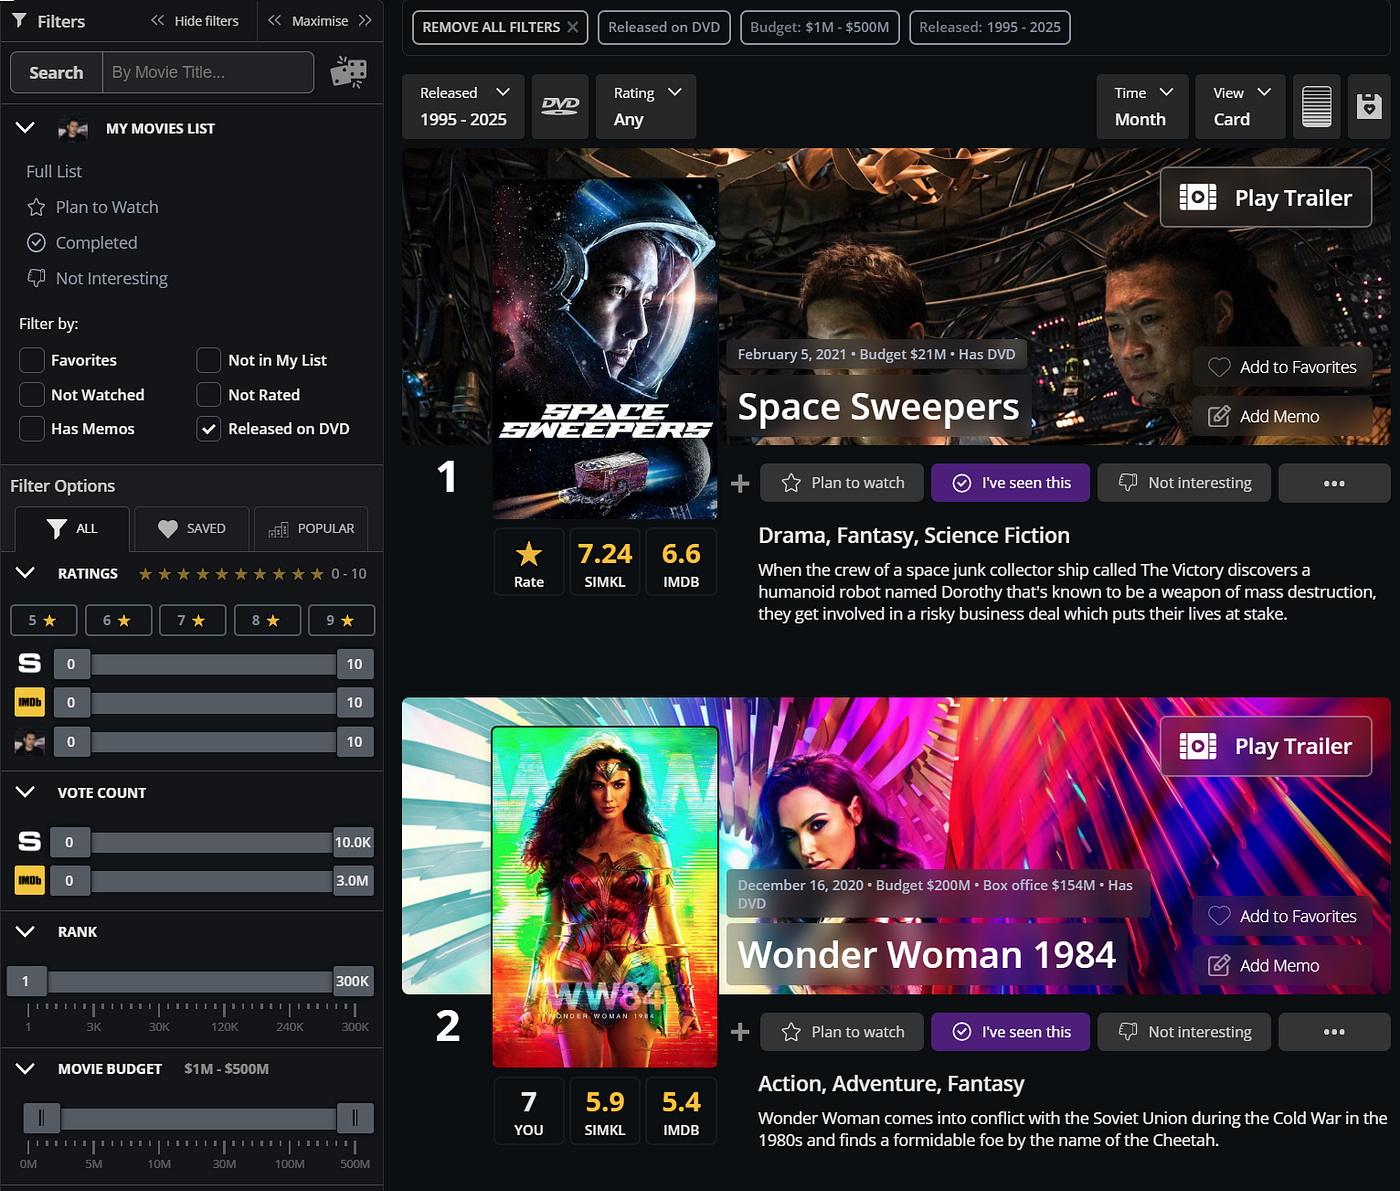This screenshot has width=1400, height=1191.
Task: Select the Popular filter tab
Action: [311, 528]
